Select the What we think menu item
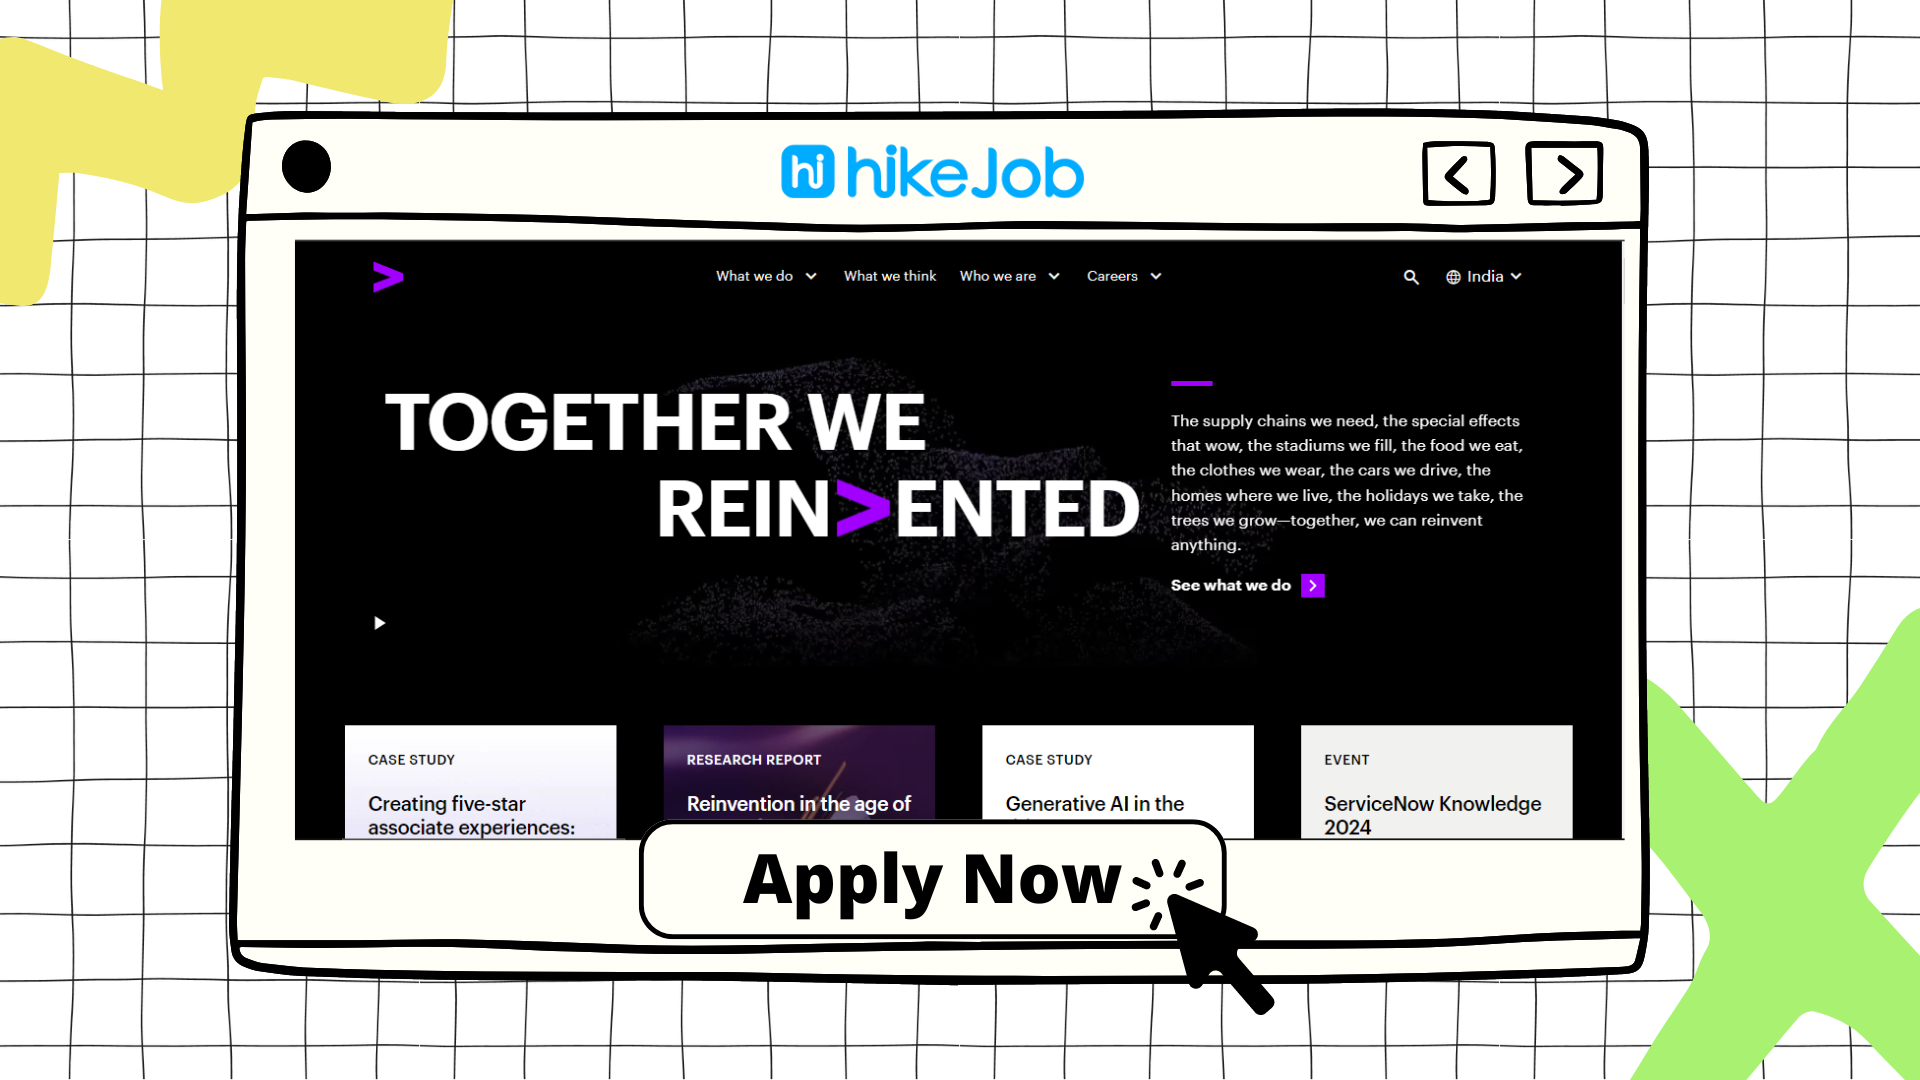The image size is (1920, 1080). point(890,276)
